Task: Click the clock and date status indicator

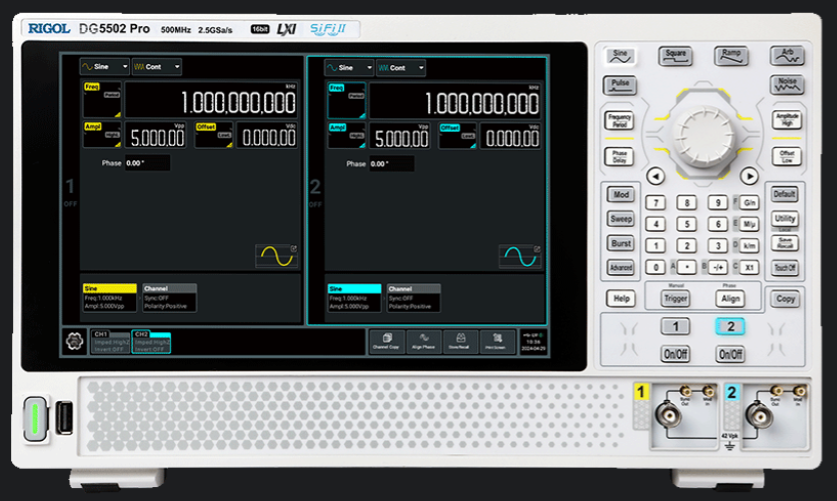Action: [533, 341]
